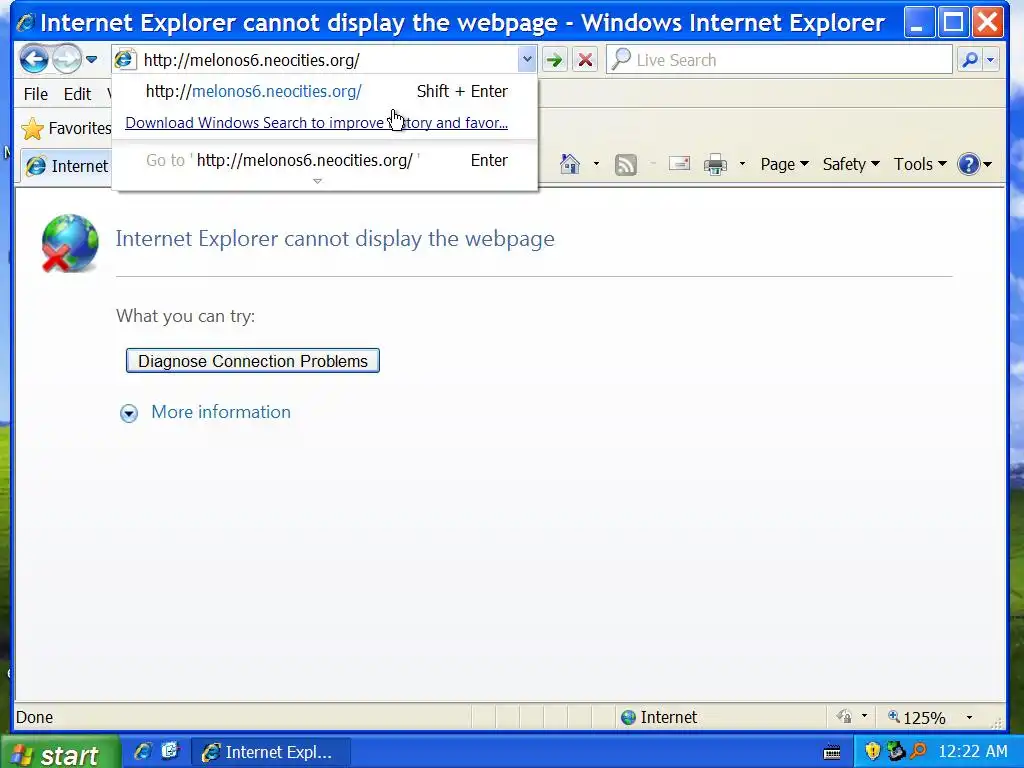This screenshot has height=768, width=1024.
Task: Click the error globe icon
Action: point(70,242)
